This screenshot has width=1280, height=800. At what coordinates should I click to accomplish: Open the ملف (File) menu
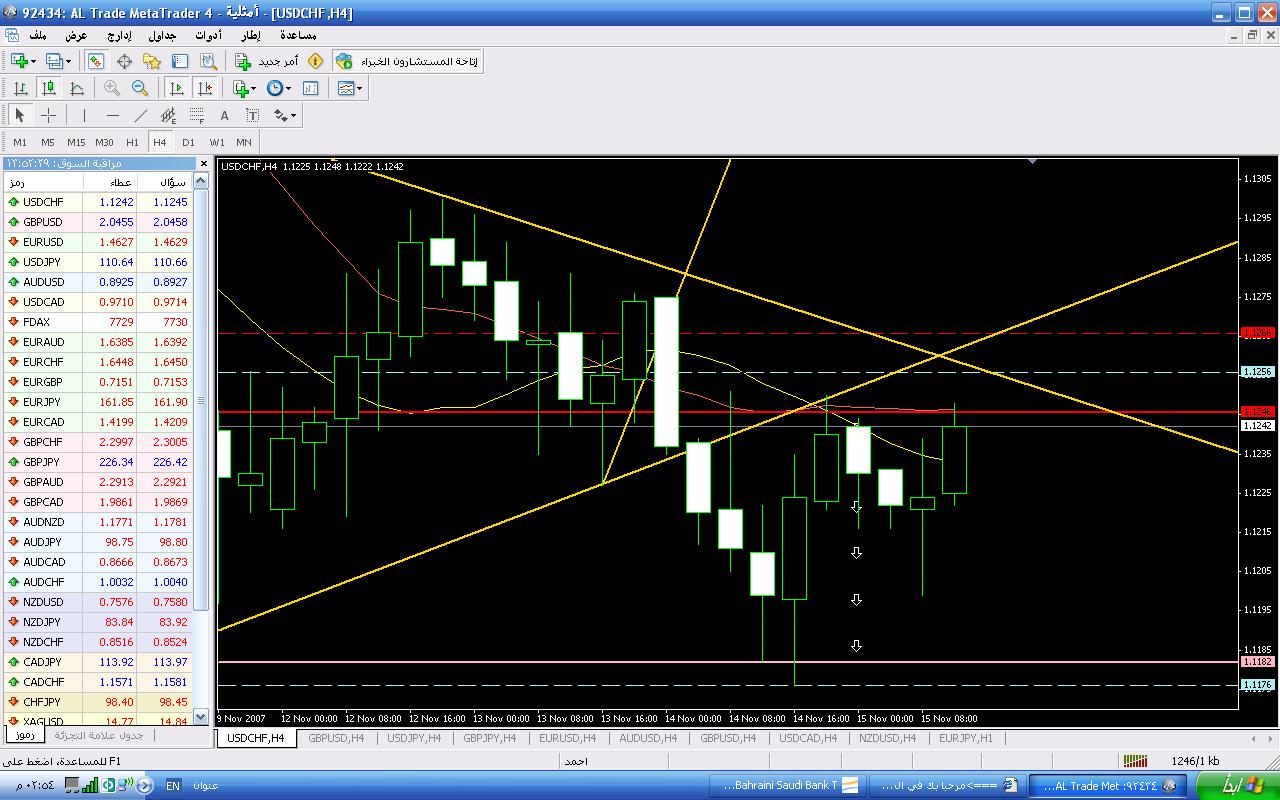click(38, 35)
